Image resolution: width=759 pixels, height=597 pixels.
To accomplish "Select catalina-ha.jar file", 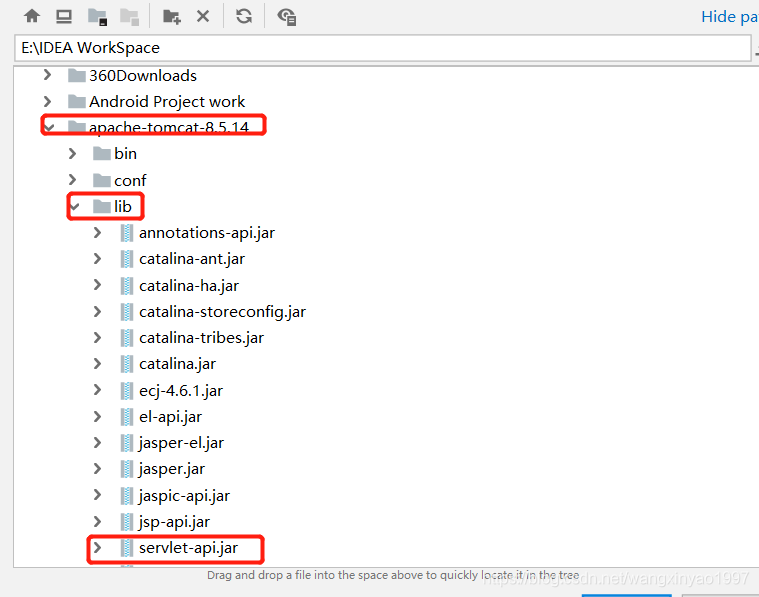I will 189,286.
